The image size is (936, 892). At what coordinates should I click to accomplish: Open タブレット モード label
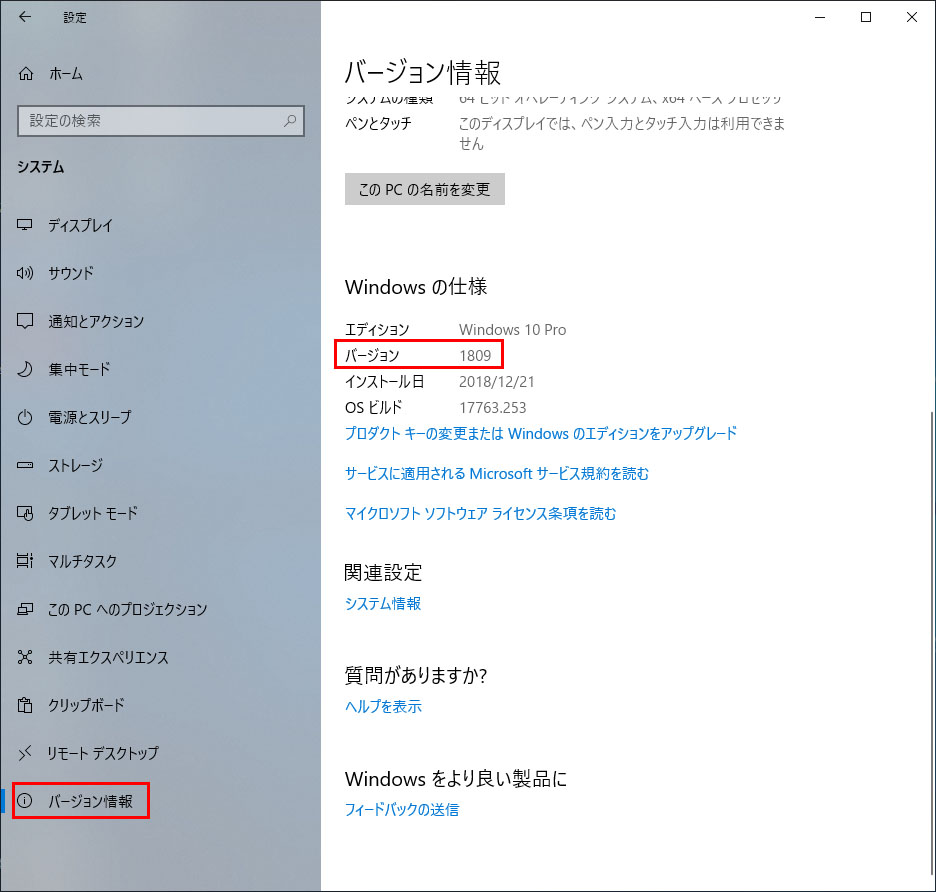click(93, 513)
